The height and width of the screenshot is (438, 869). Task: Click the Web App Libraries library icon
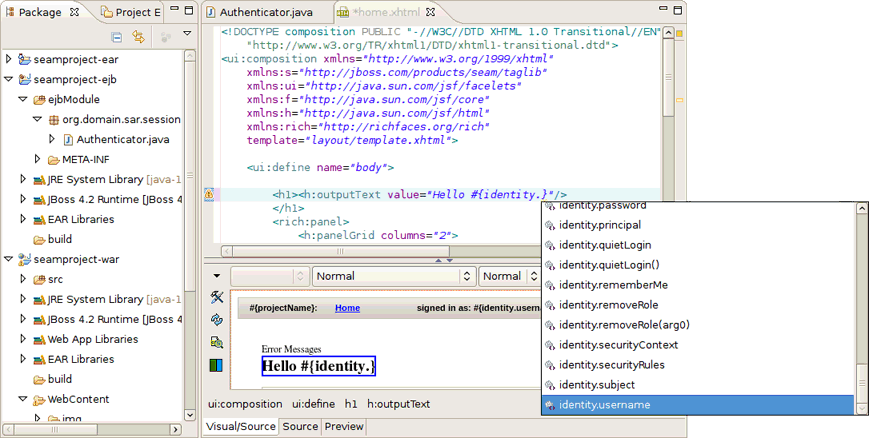point(39,339)
